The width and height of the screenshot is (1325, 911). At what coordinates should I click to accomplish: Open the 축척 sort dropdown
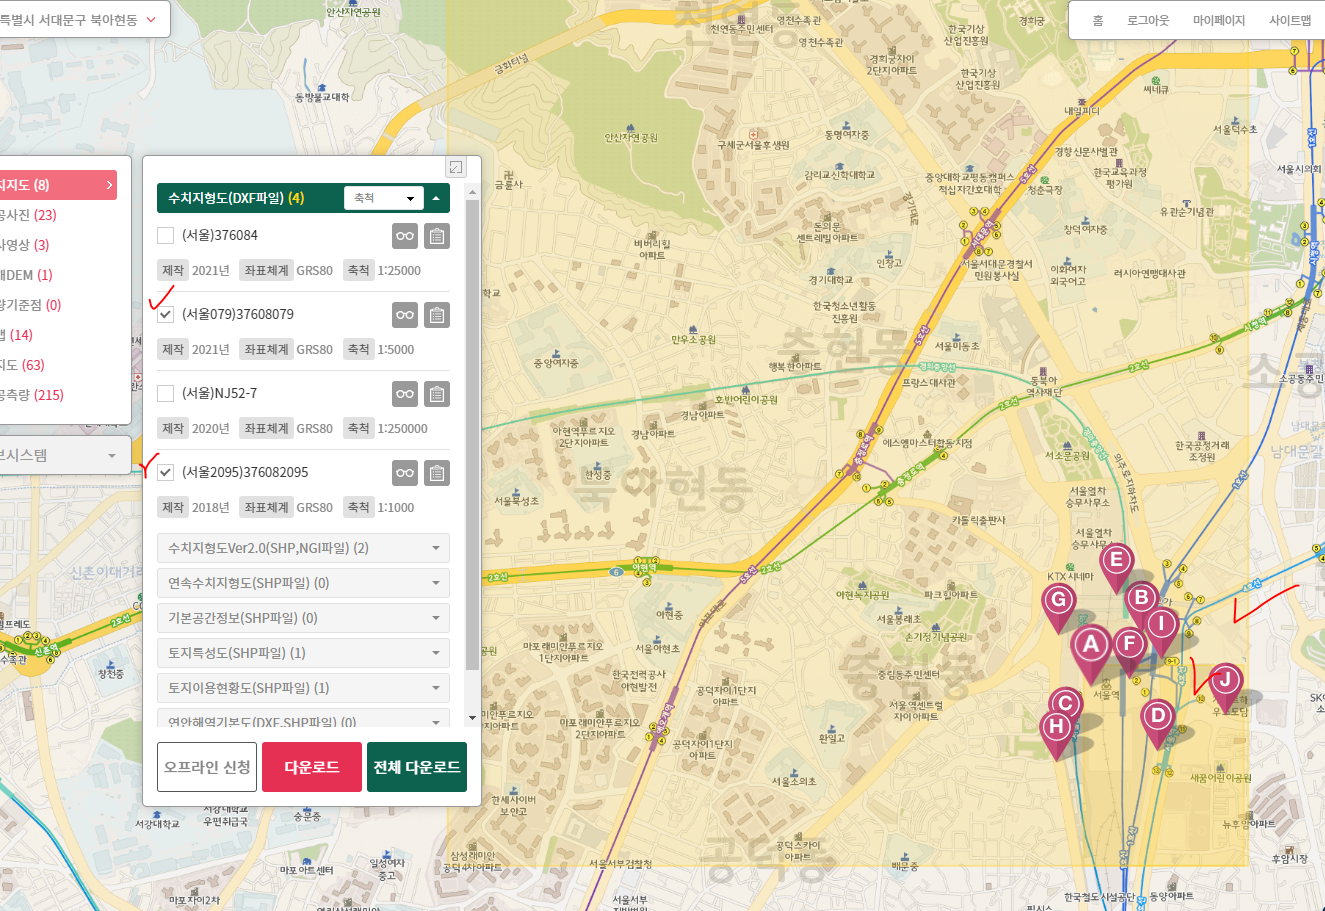point(384,198)
